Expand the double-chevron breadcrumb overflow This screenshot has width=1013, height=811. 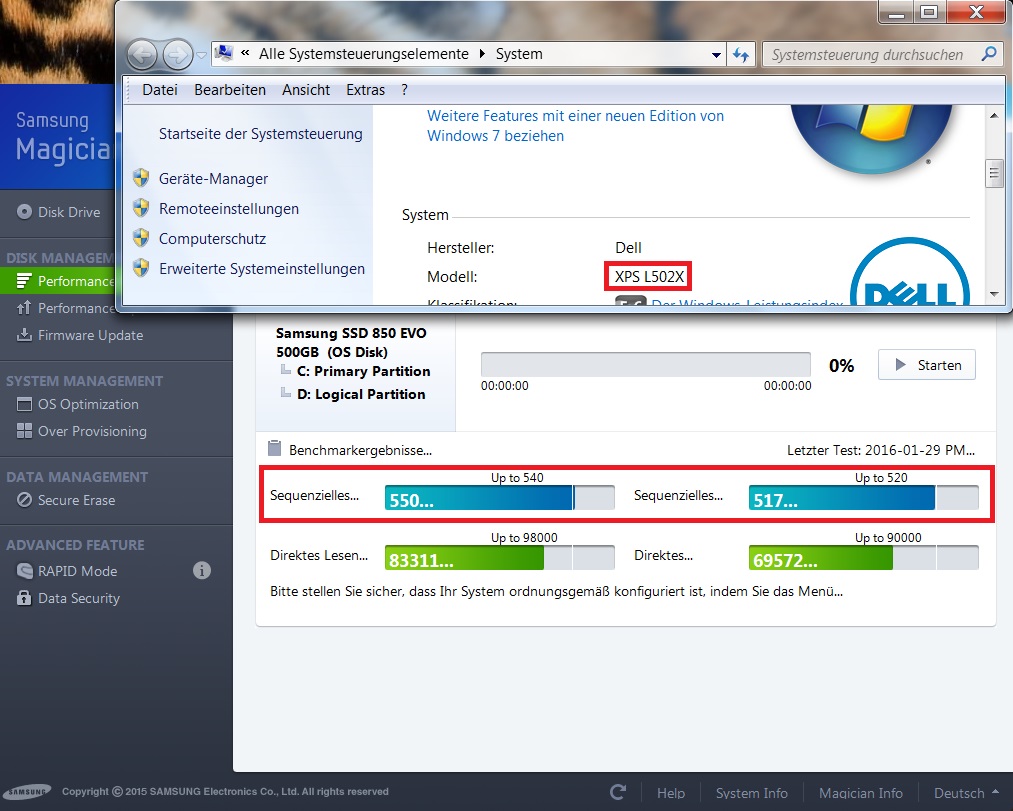(245, 53)
